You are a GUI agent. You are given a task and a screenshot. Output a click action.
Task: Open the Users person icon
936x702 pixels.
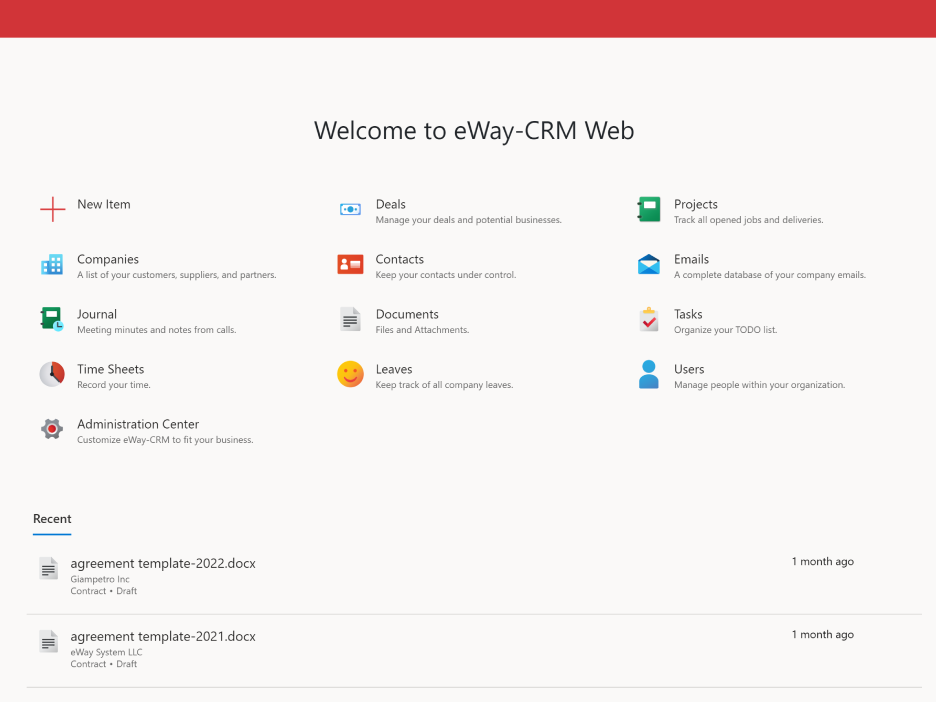coord(649,374)
